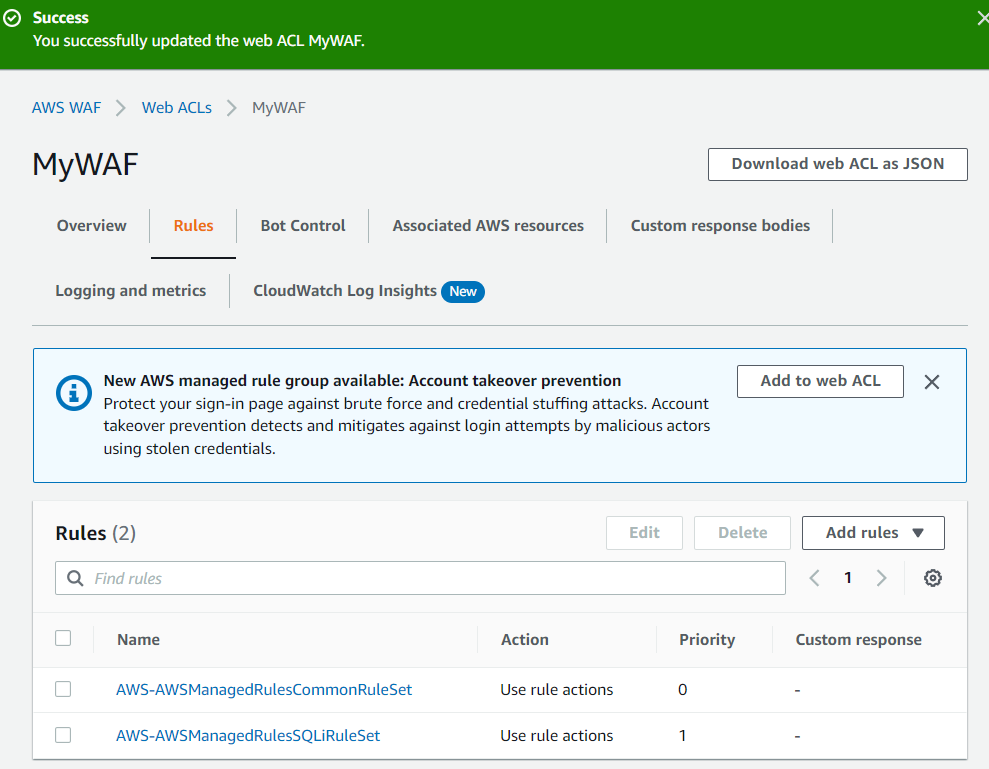The image size is (989, 769).
Task: Select all rules checkbox in header
Action: coord(63,638)
